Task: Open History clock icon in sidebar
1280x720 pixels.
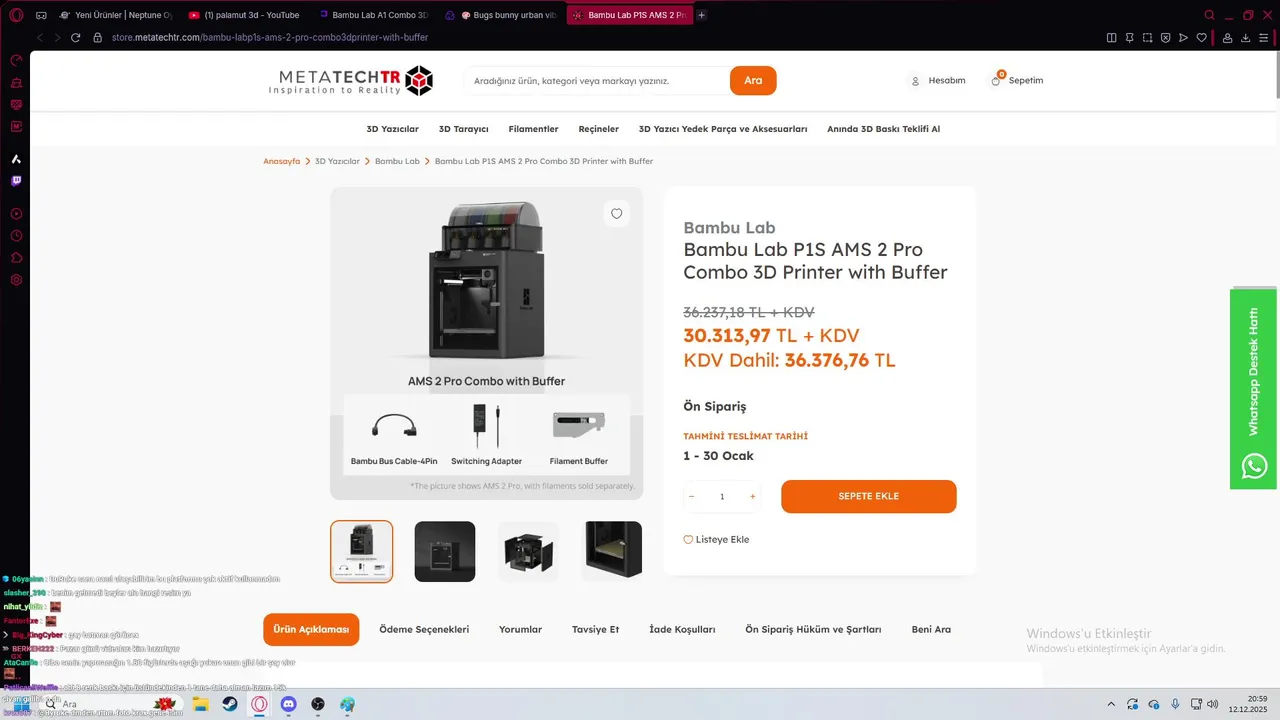Action: click(16, 236)
